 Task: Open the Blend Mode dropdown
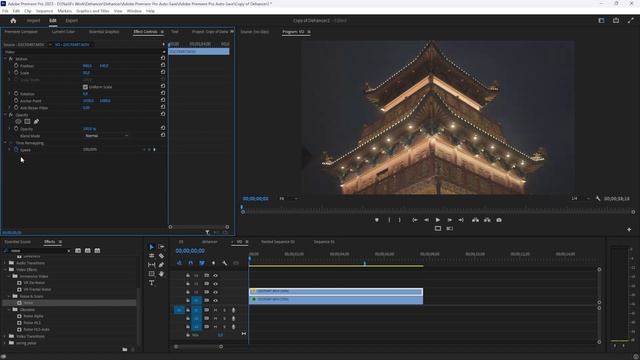coord(106,136)
